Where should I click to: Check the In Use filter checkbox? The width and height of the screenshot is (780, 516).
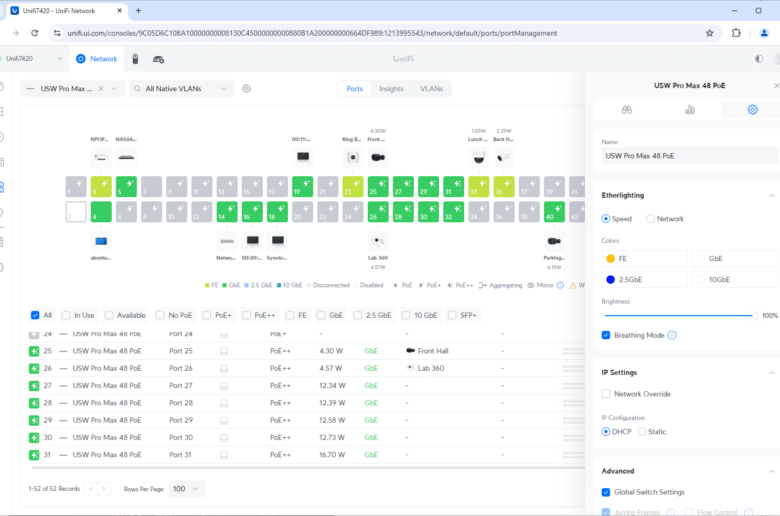click(66, 315)
